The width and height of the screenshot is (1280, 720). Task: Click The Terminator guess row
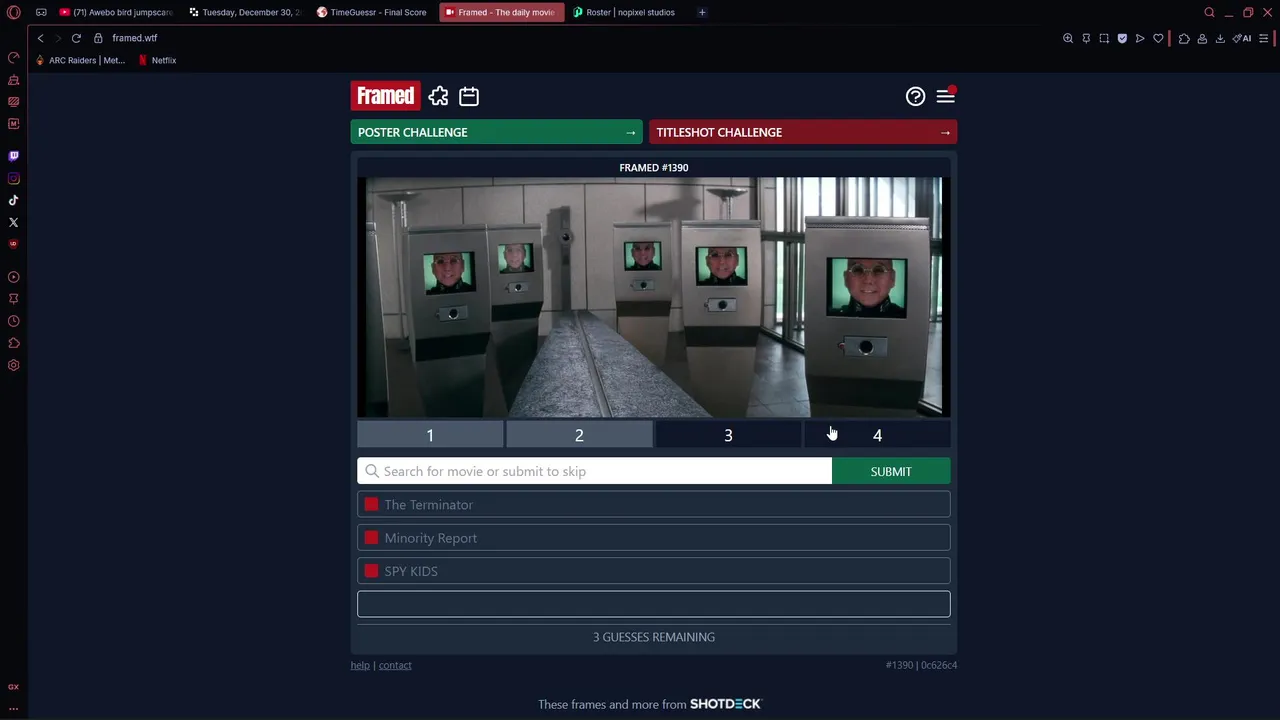(654, 505)
